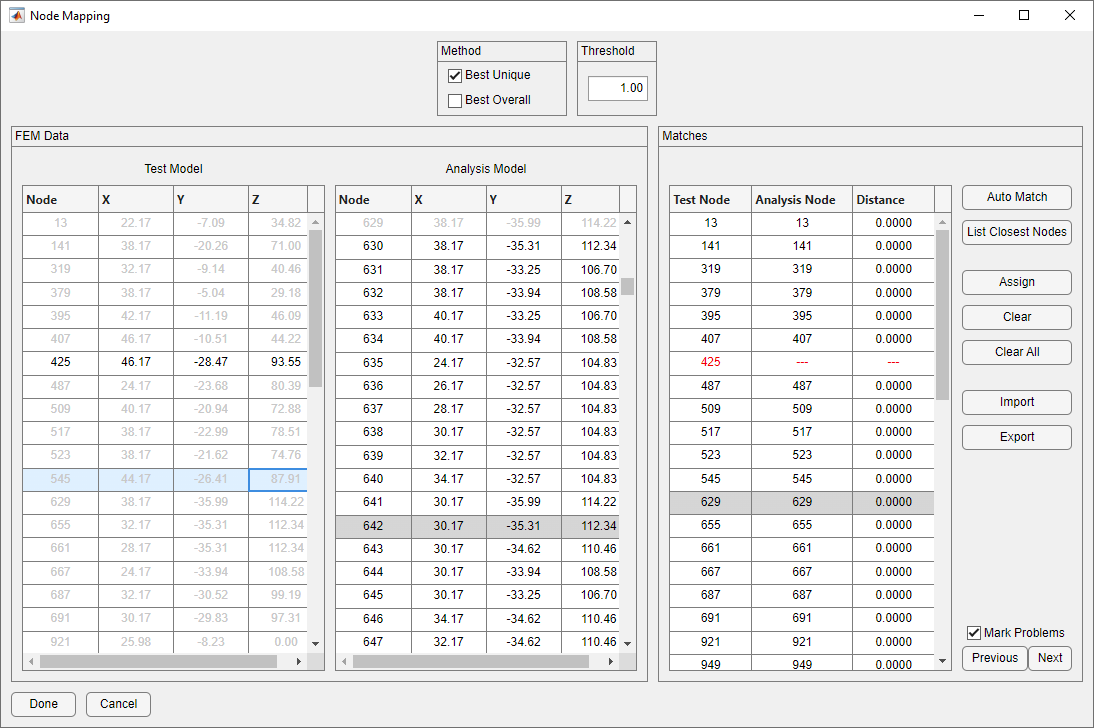Viewport: 1094px width, 728px height.
Task: Select Matches row for test node 487
Action: point(802,385)
